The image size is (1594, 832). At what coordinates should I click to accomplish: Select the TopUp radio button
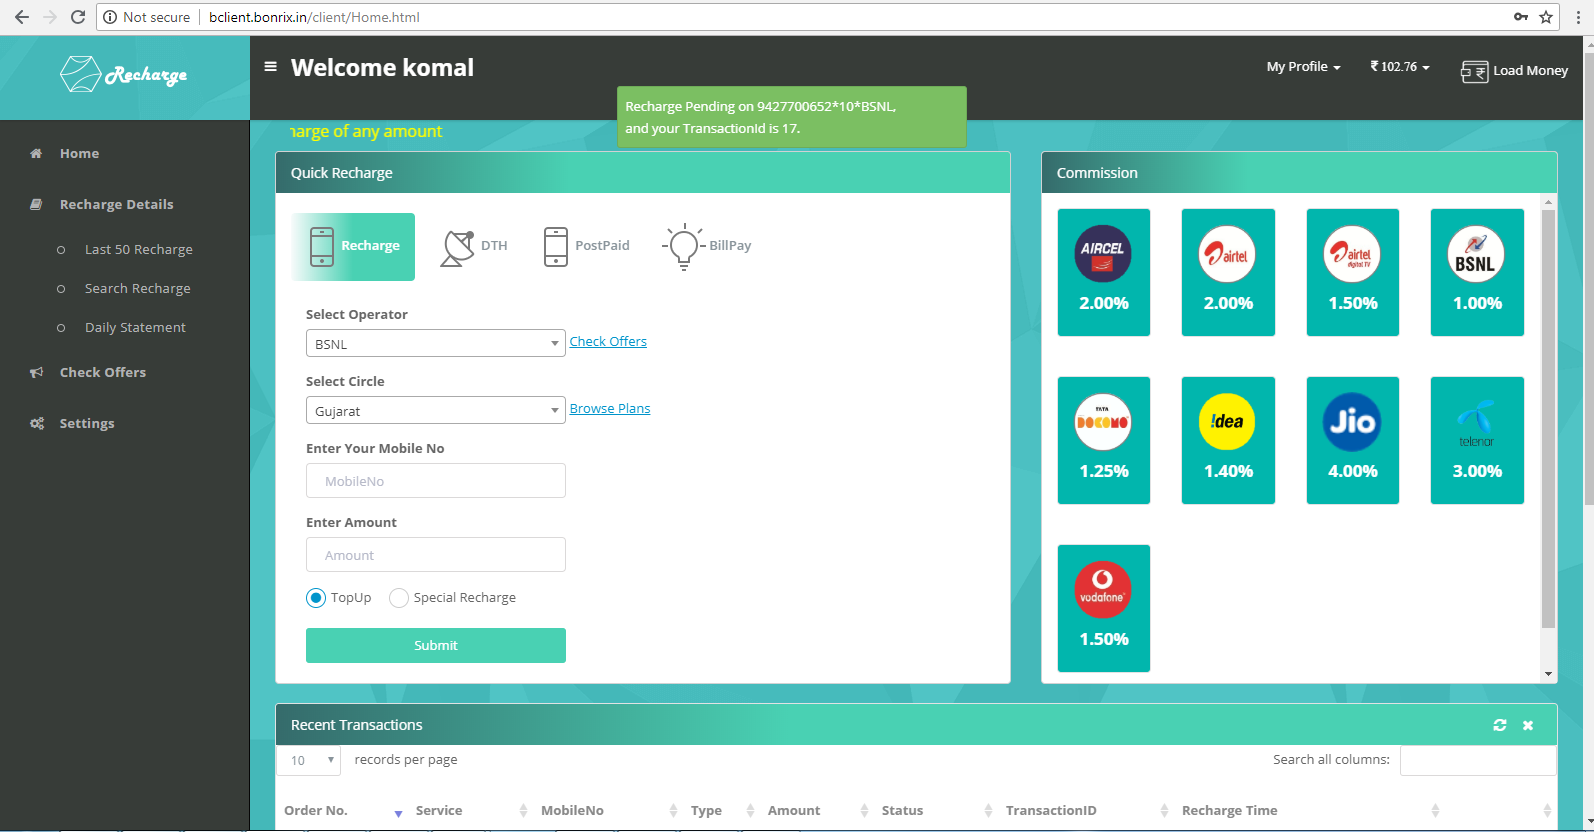coord(316,598)
